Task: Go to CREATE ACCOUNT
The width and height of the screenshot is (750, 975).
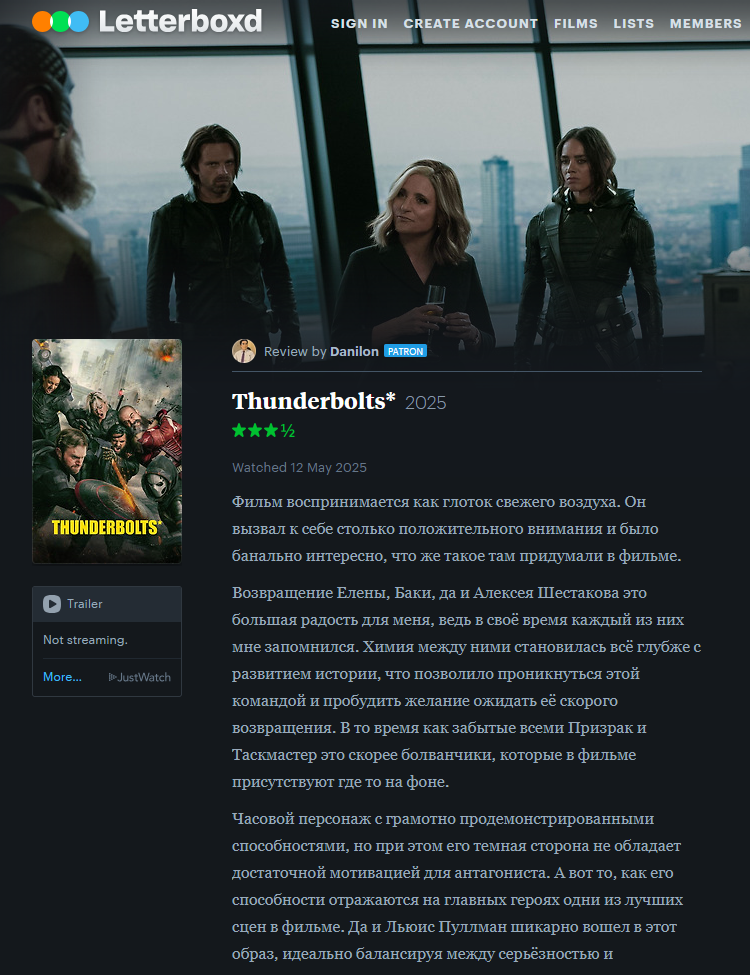Action: click(471, 24)
